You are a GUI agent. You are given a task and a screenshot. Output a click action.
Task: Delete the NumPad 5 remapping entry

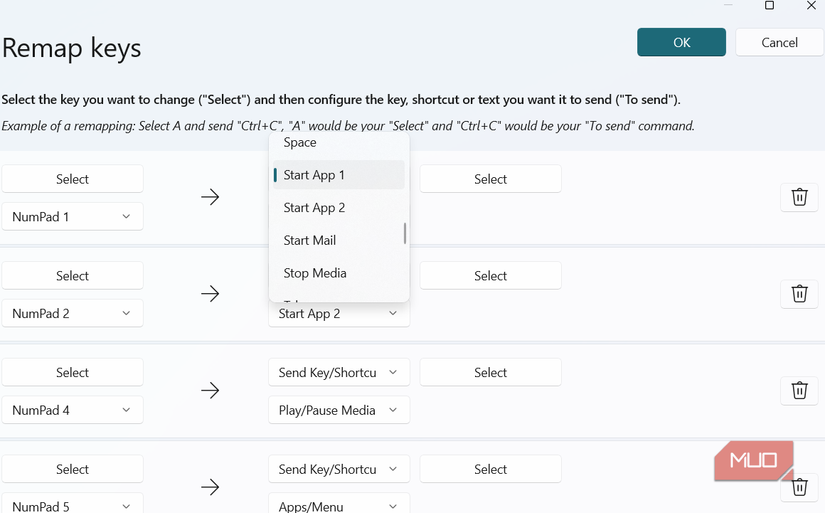pyautogui.click(x=799, y=487)
